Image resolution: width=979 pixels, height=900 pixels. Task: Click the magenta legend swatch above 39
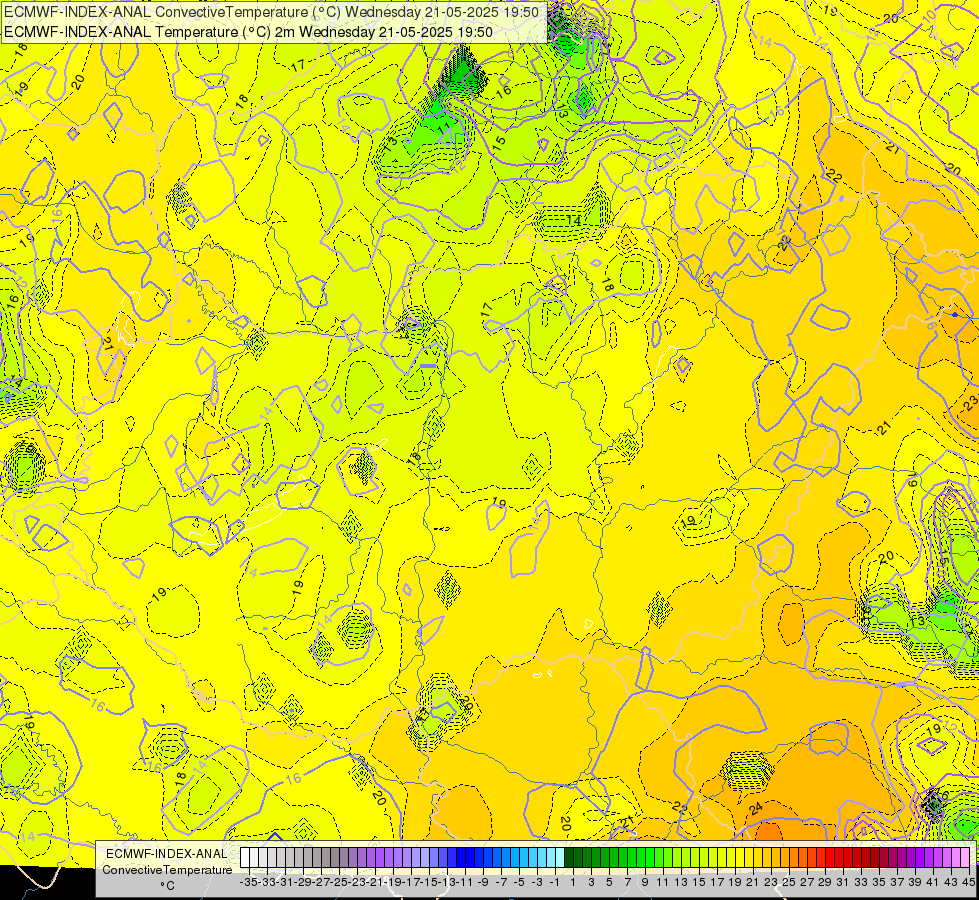(911, 858)
